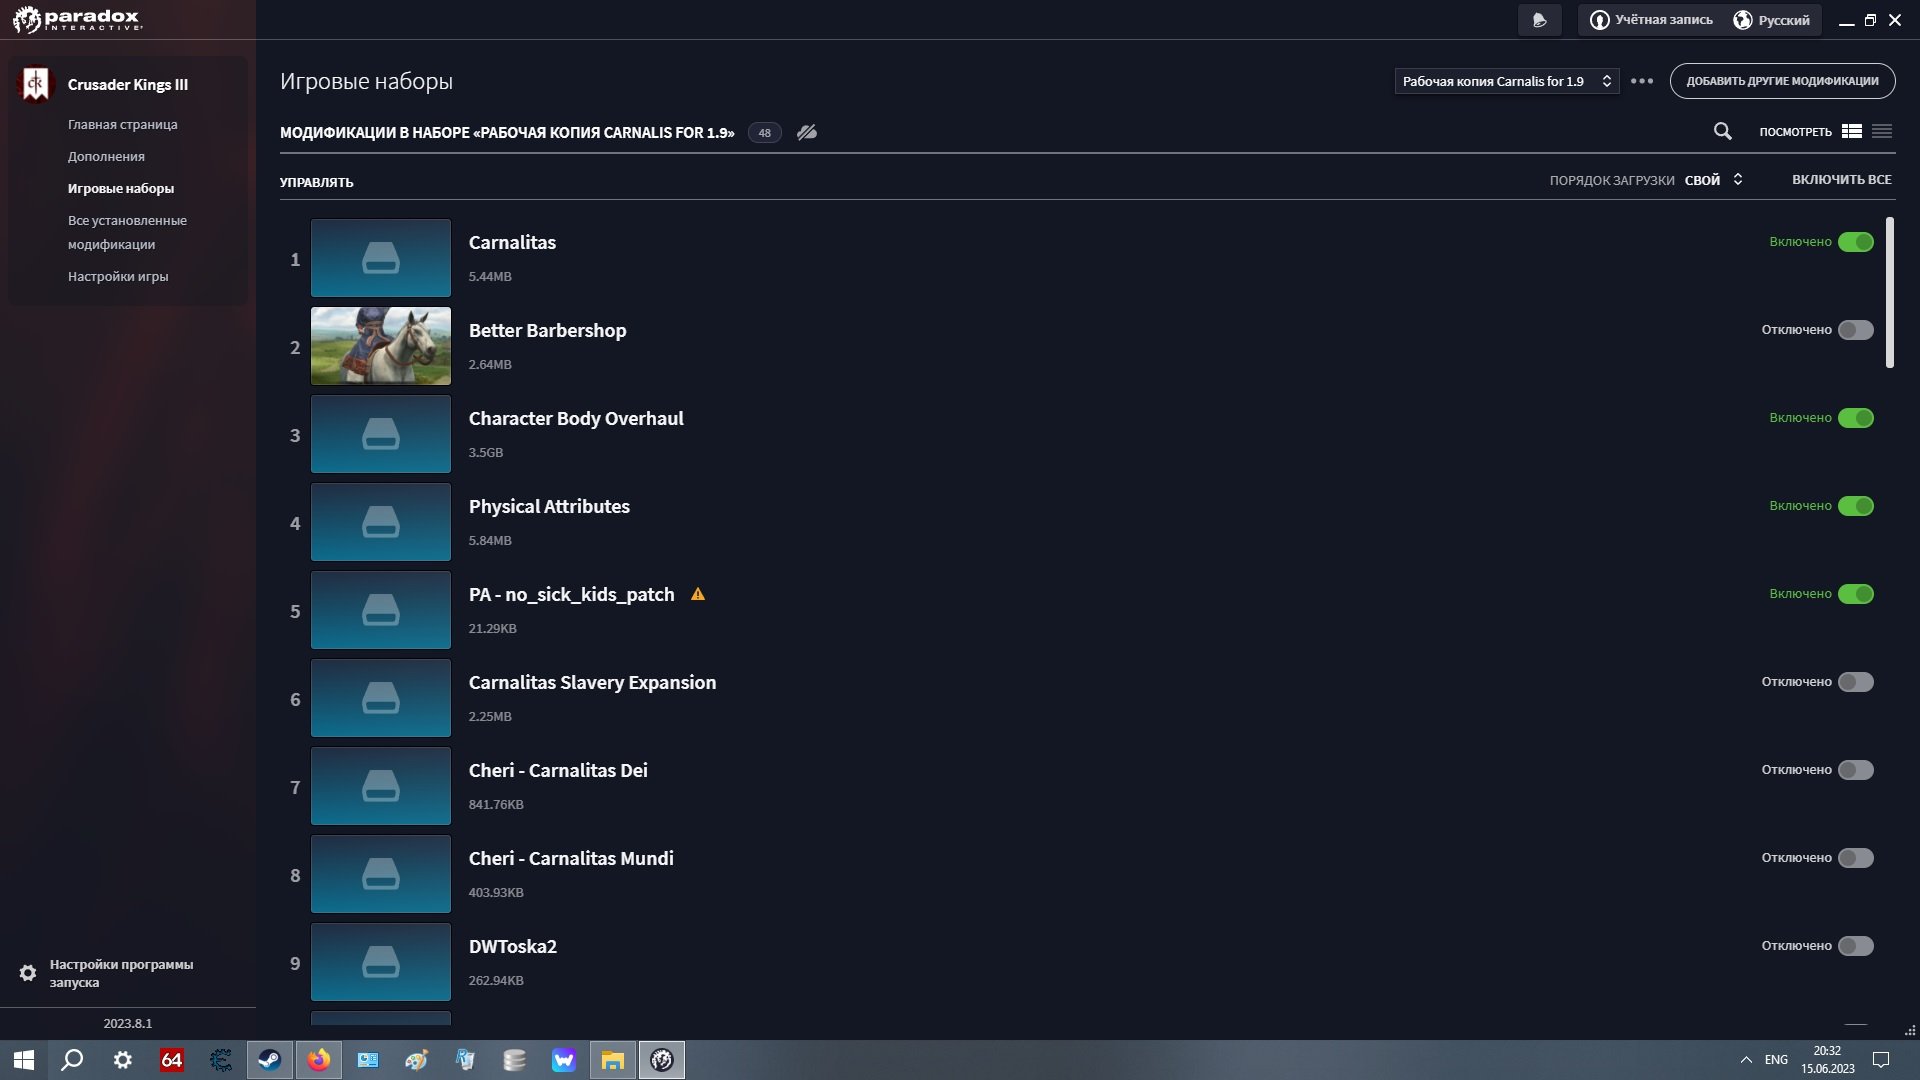Image resolution: width=1920 pixels, height=1080 pixels.
Task: Enable Cheri - Carnalitas Dei toggle
Action: 1856,770
